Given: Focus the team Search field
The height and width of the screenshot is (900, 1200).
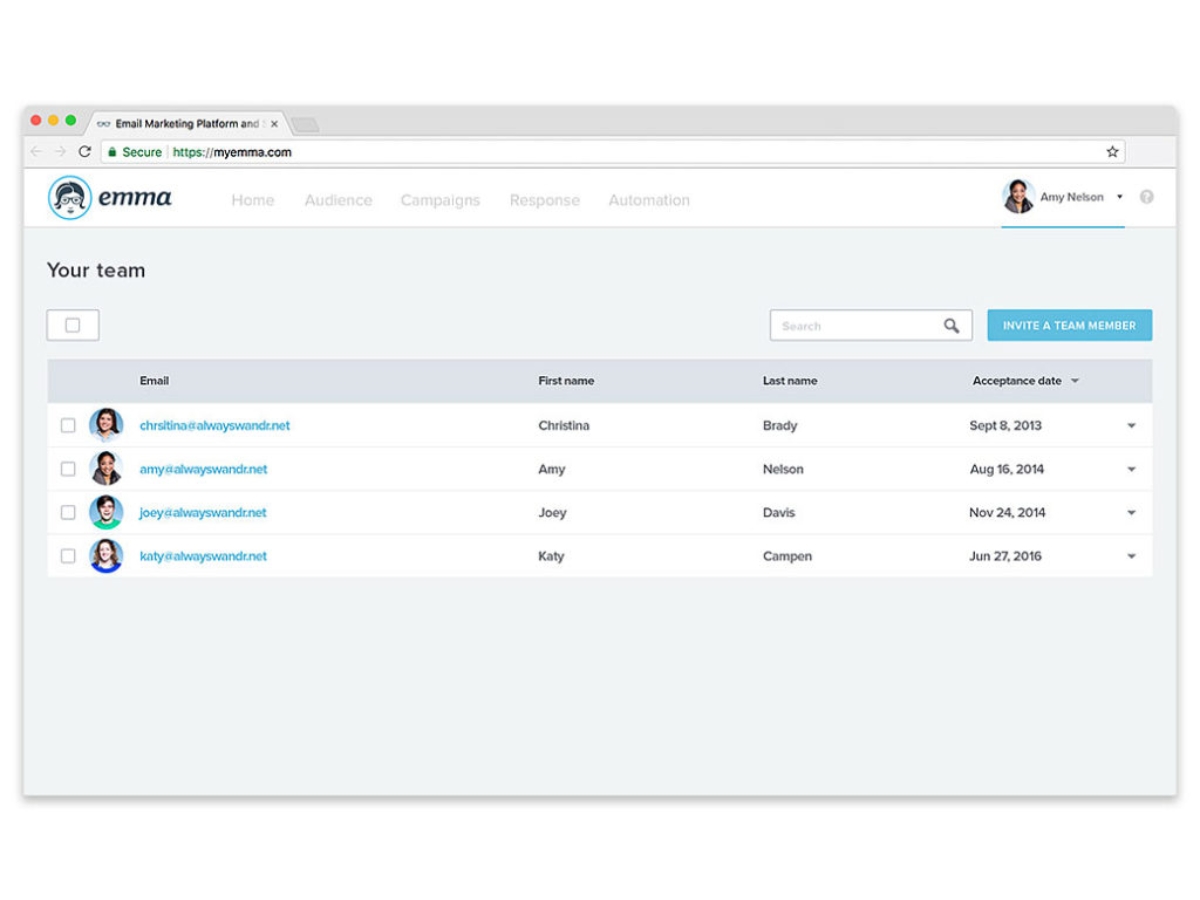Looking at the screenshot, I should click(x=870, y=325).
